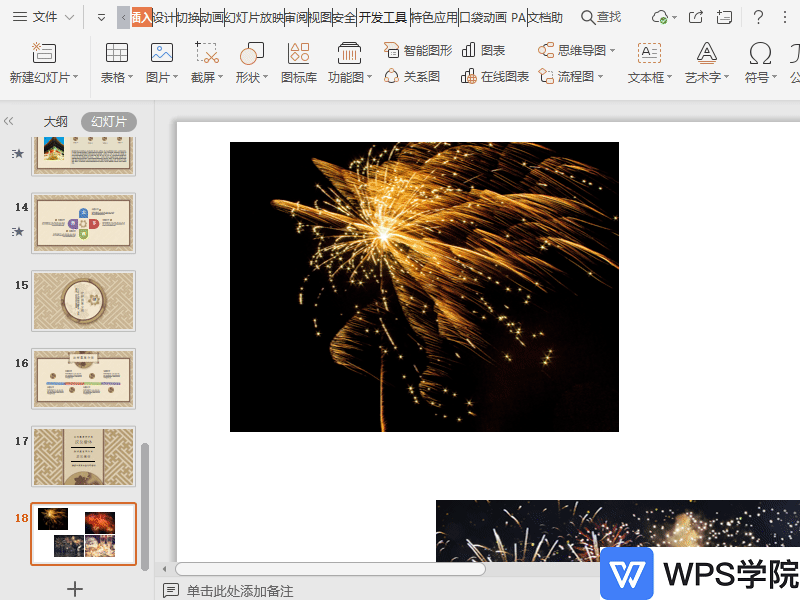Open the 图片 picture dropdown arrow
The image size is (800, 600).
point(173,76)
